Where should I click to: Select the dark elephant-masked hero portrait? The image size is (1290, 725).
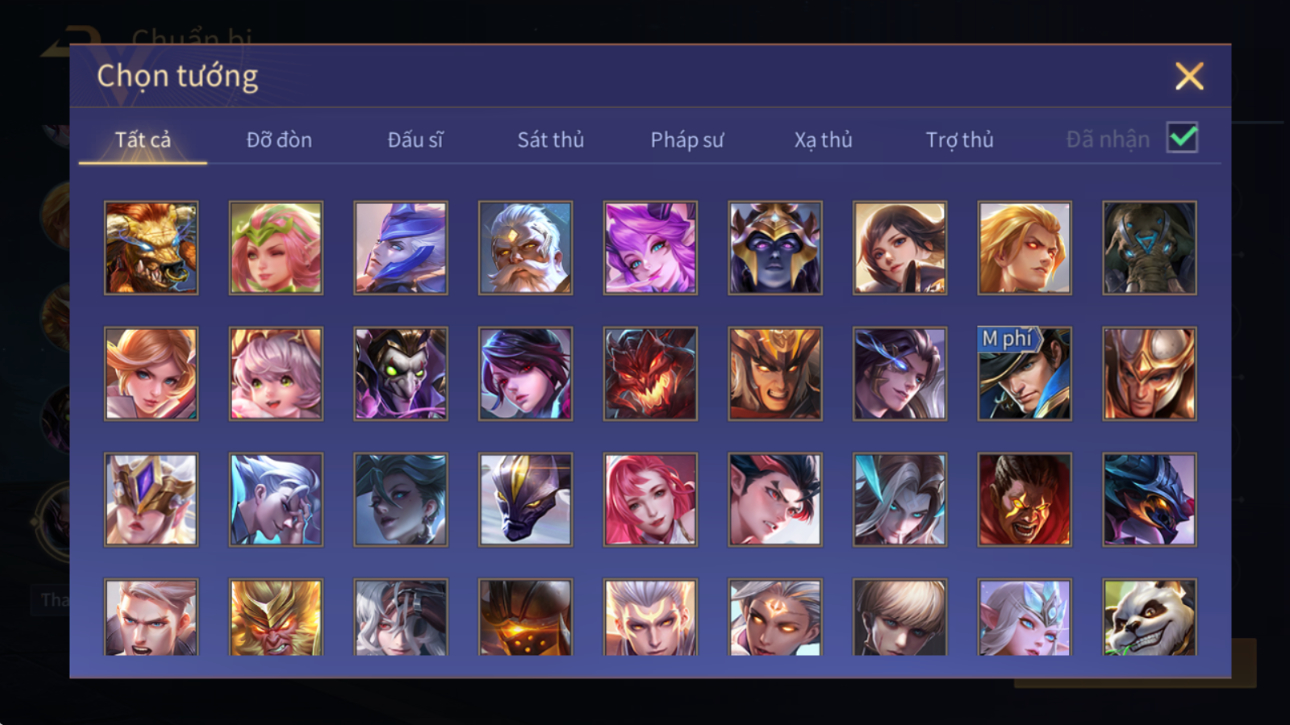point(1149,248)
